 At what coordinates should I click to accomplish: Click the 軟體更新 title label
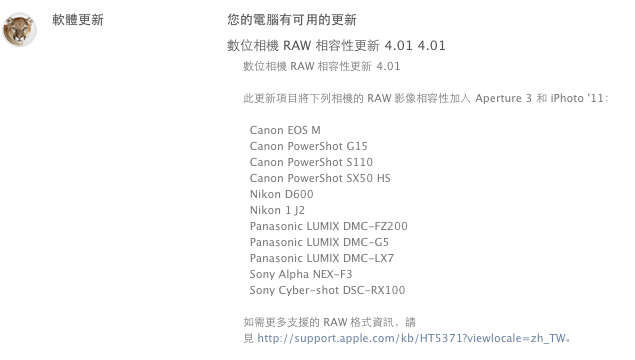coord(78,19)
